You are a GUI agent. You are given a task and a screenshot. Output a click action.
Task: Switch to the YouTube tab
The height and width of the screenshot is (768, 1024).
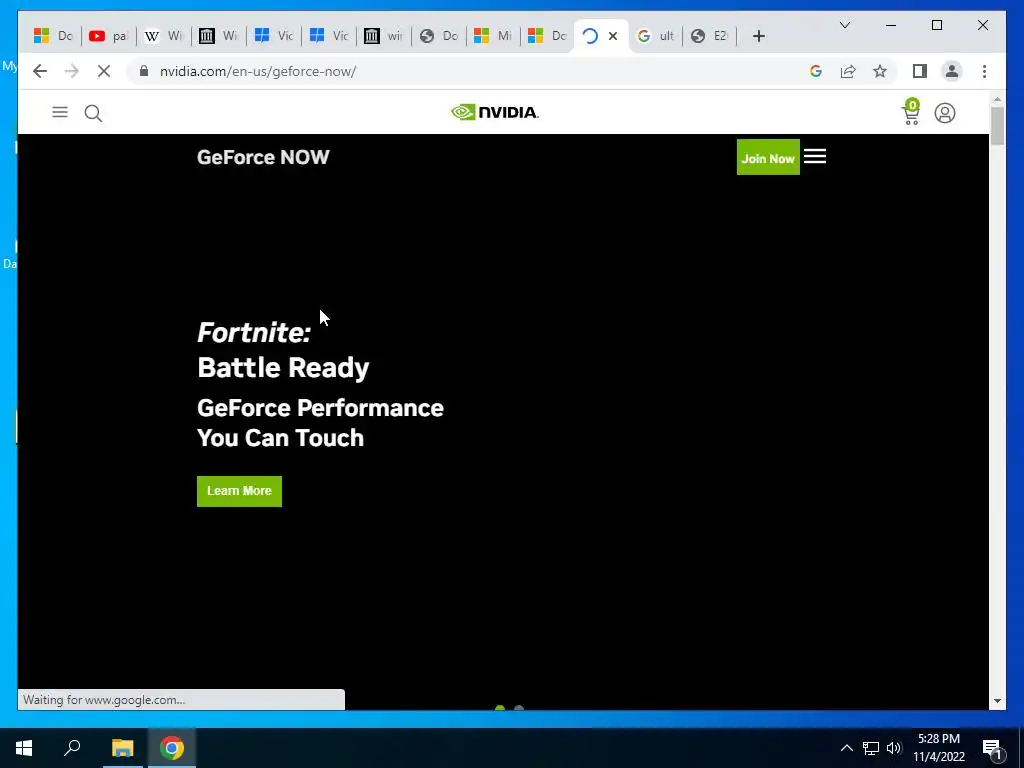coord(108,36)
